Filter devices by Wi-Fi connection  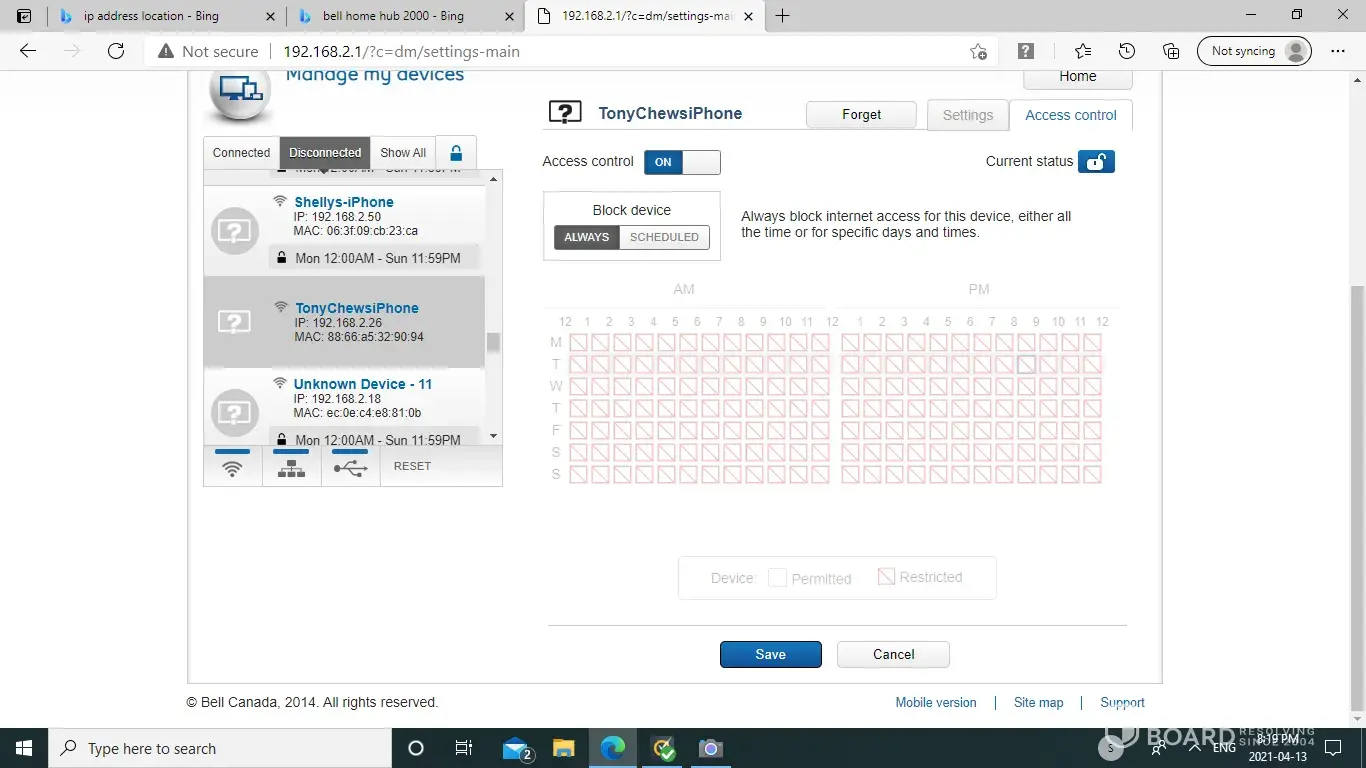point(233,465)
